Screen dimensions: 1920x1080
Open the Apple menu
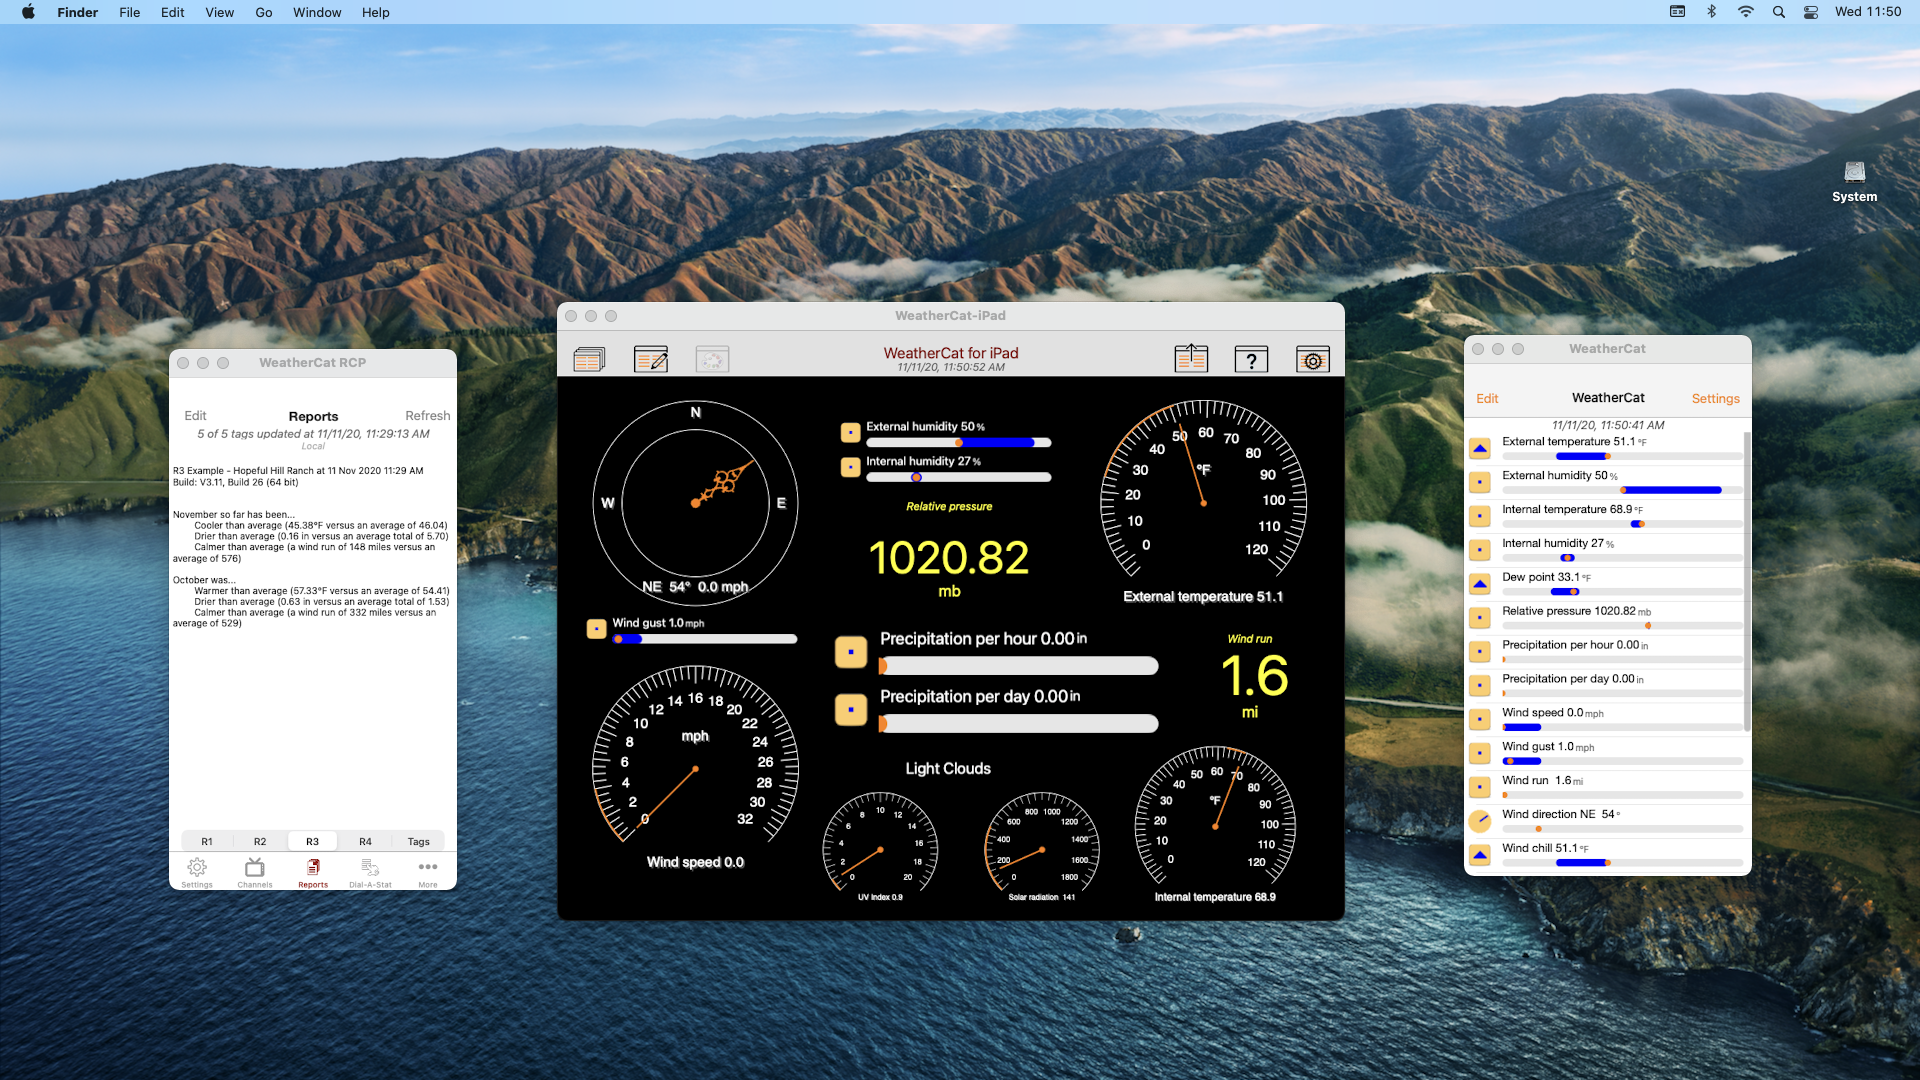pyautogui.click(x=28, y=12)
